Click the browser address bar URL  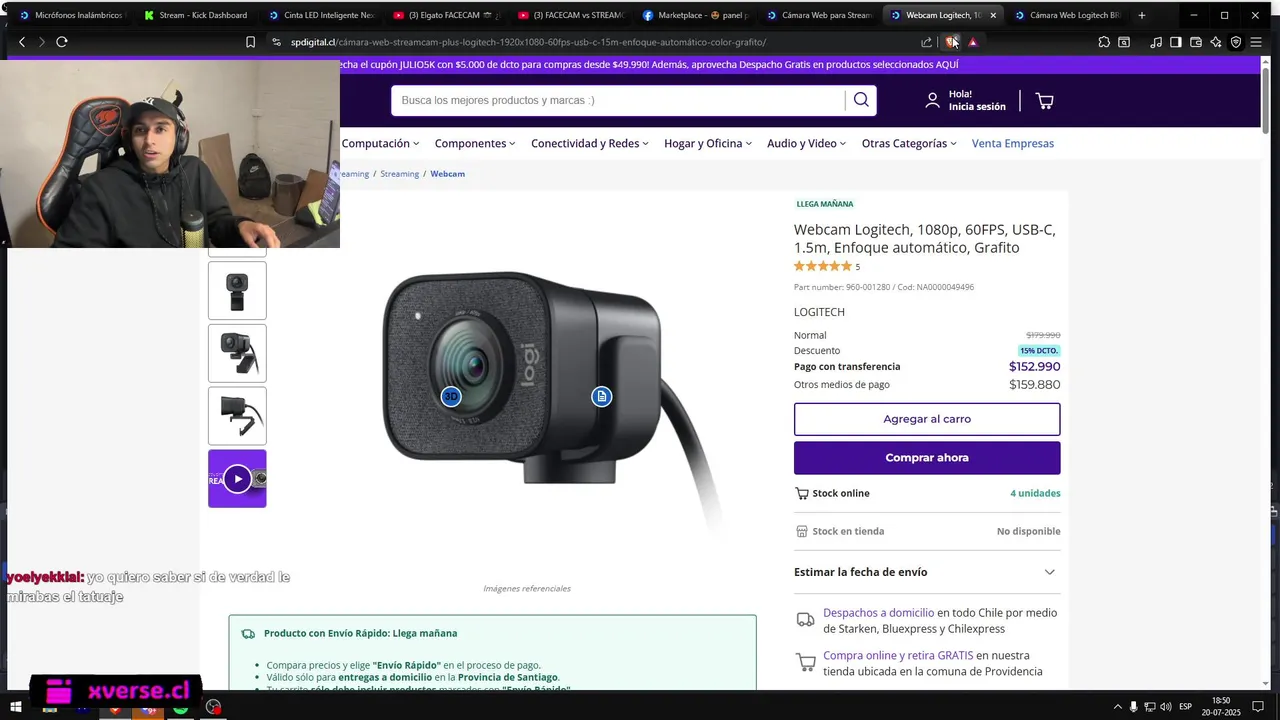tap(528, 42)
